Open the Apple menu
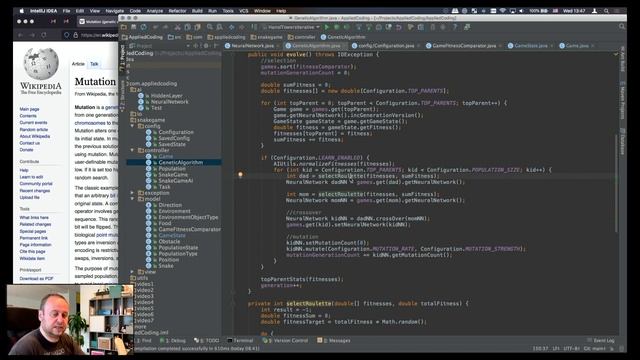This screenshot has height=360, width=640. click(21, 11)
